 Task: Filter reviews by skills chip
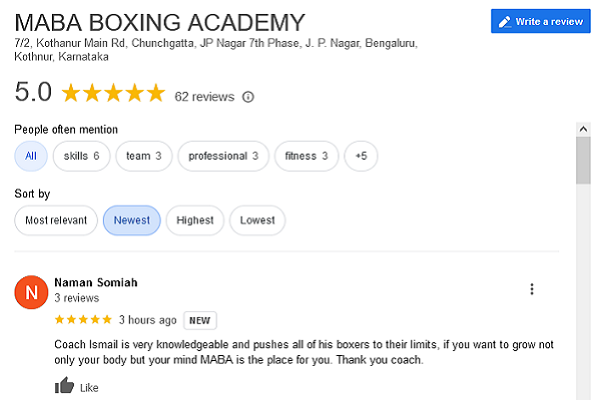point(82,156)
